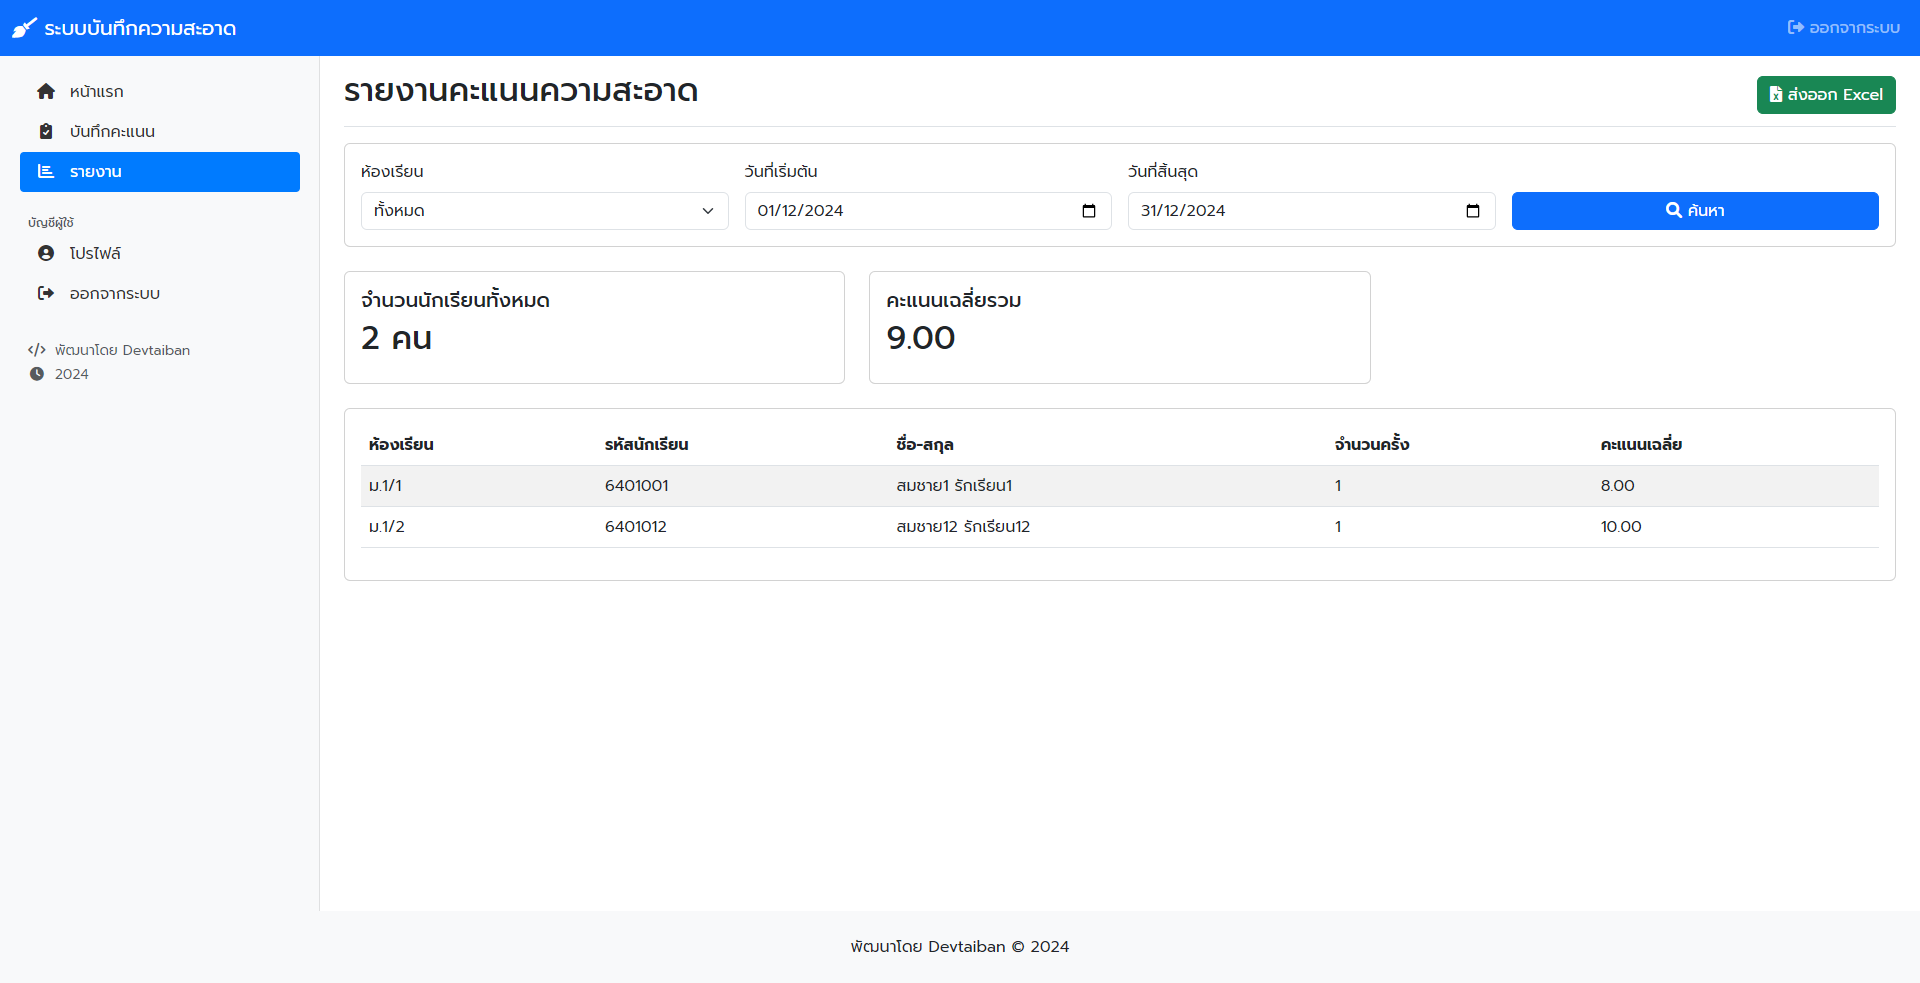Open calendar picker for end date
The height and width of the screenshot is (983, 1920).
pos(1472,211)
